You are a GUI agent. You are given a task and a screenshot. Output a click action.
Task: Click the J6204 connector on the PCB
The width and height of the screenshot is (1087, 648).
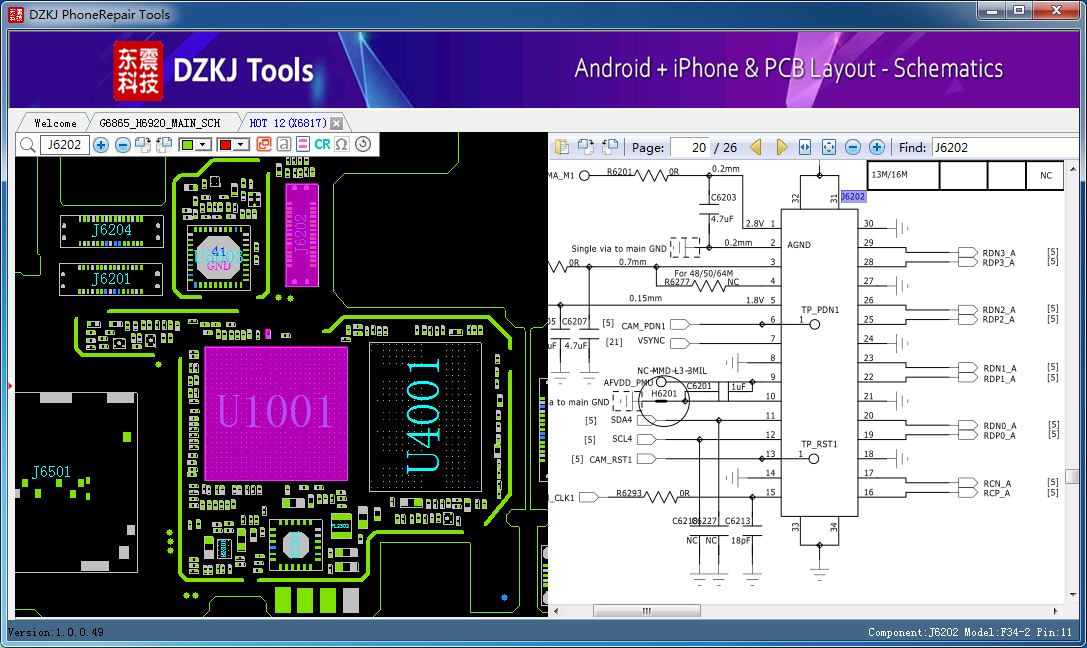[x=112, y=231]
